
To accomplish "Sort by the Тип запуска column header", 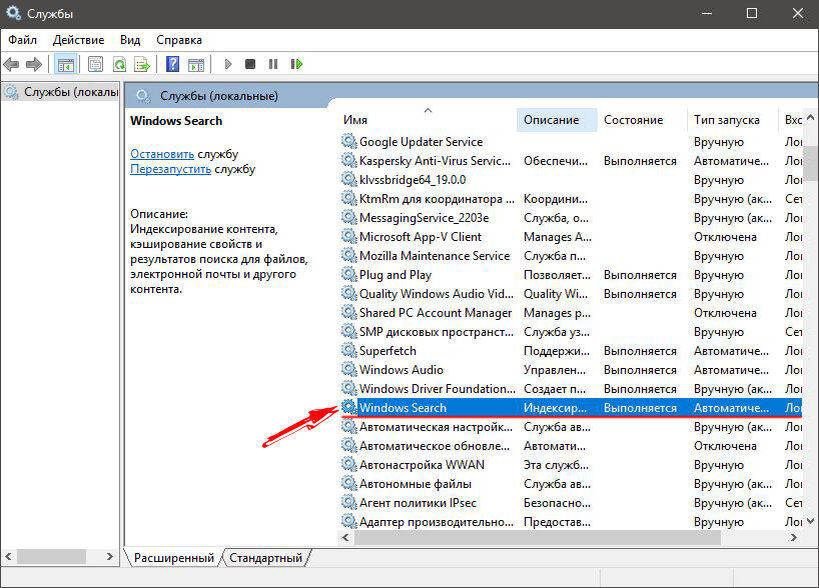I will [732, 120].
